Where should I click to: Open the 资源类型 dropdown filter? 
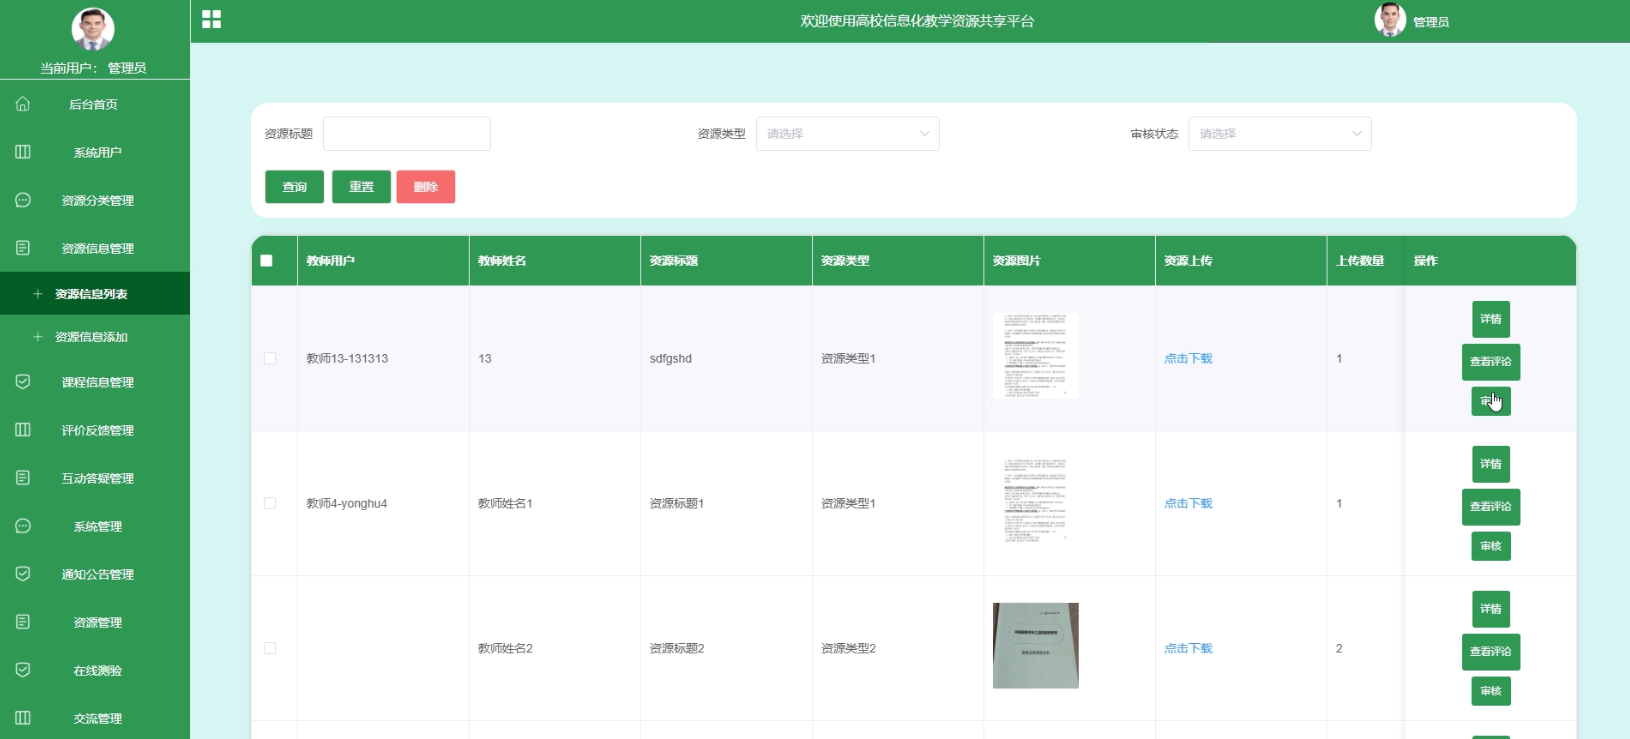point(848,134)
